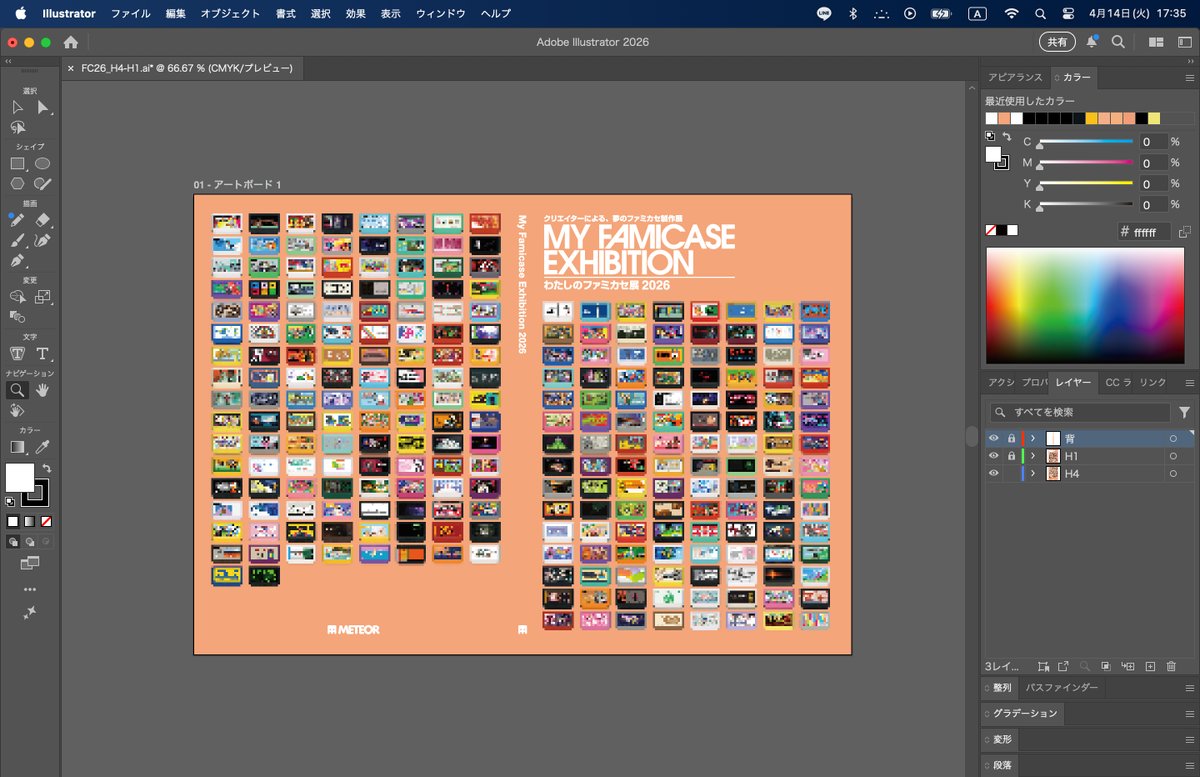Click the layer search field すべてを検索
This screenshot has width=1200, height=777.
click(1079, 412)
